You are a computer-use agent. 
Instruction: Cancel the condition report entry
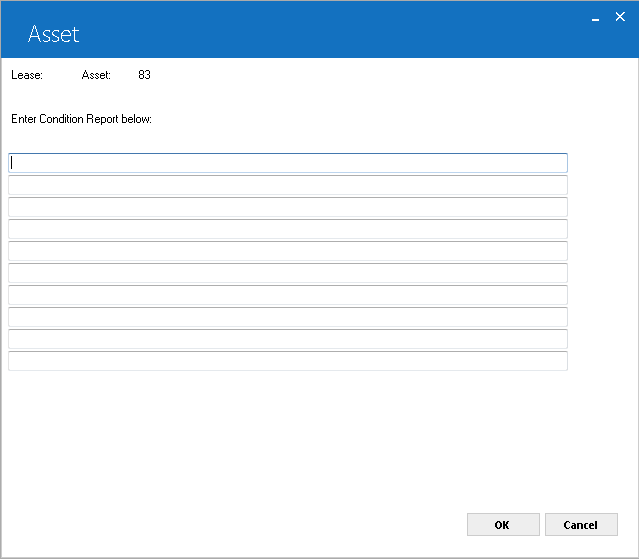point(581,525)
